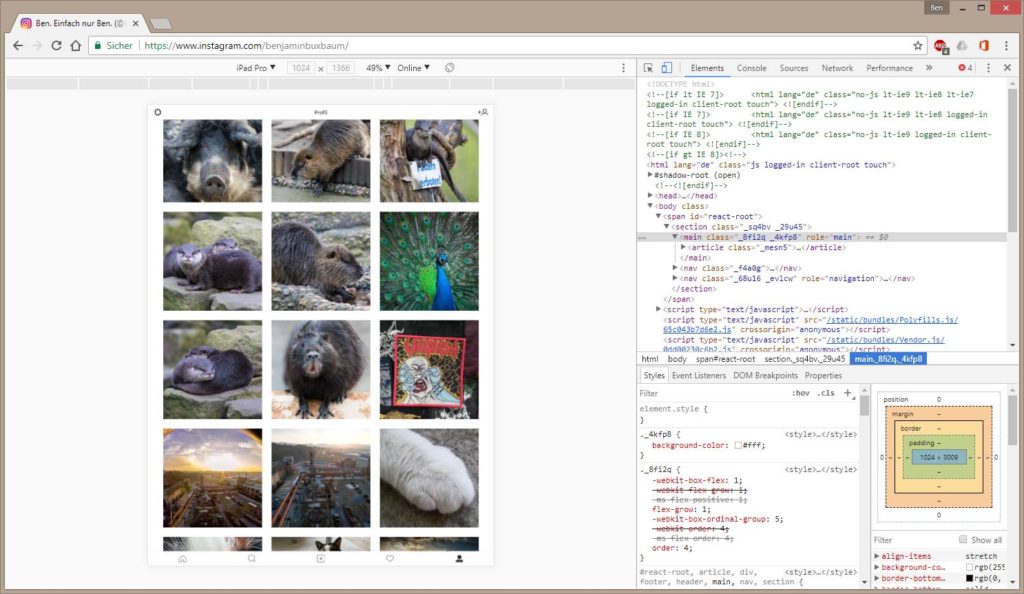Open the DOM Breakpoints tab
Viewport: 1024px width, 594px height.
click(x=765, y=375)
